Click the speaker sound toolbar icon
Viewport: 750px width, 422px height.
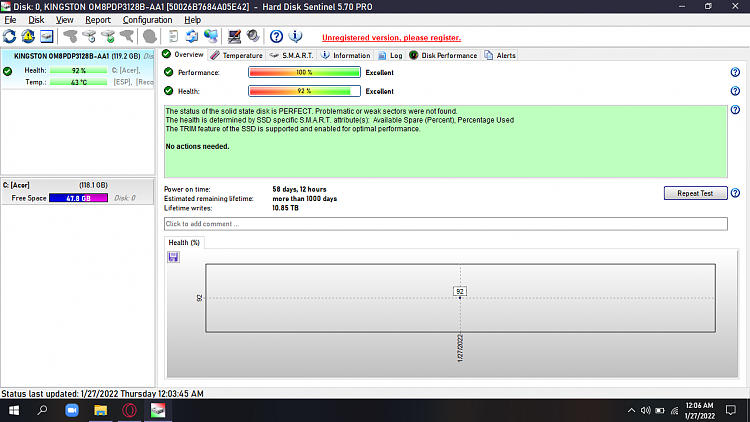[x=253, y=36]
